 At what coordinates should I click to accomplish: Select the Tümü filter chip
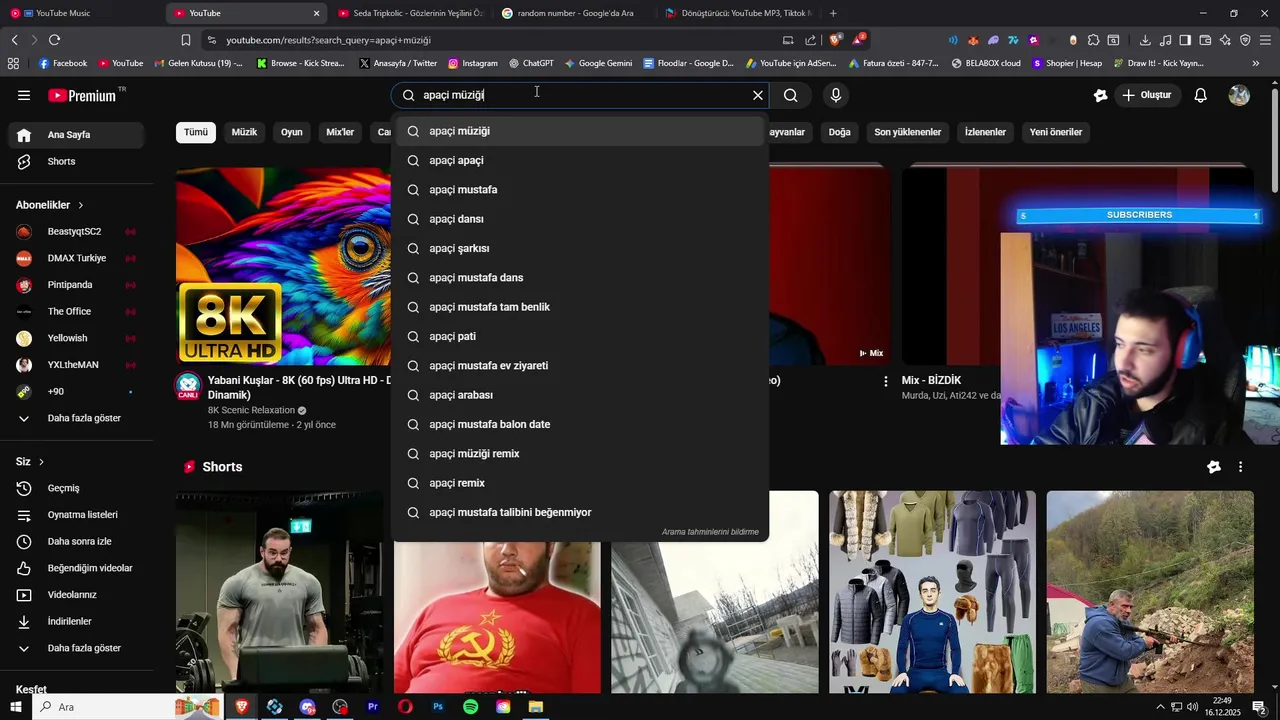[196, 132]
